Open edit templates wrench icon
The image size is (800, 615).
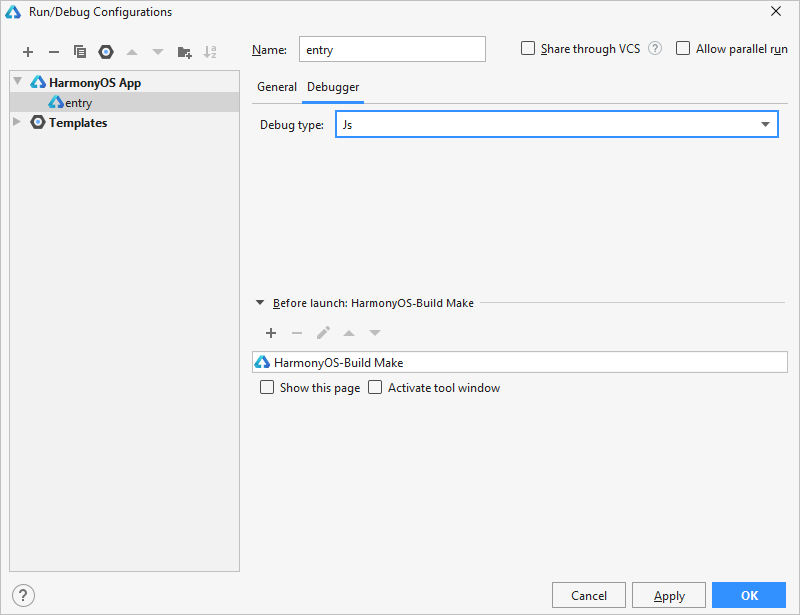(x=106, y=52)
